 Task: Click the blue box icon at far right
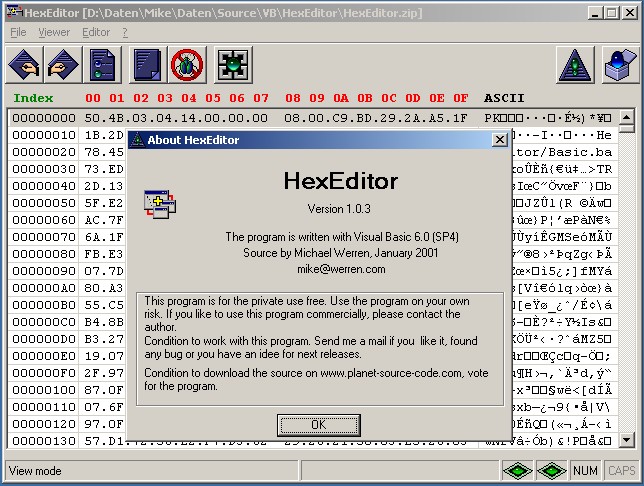pyautogui.click(x=619, y=65)
